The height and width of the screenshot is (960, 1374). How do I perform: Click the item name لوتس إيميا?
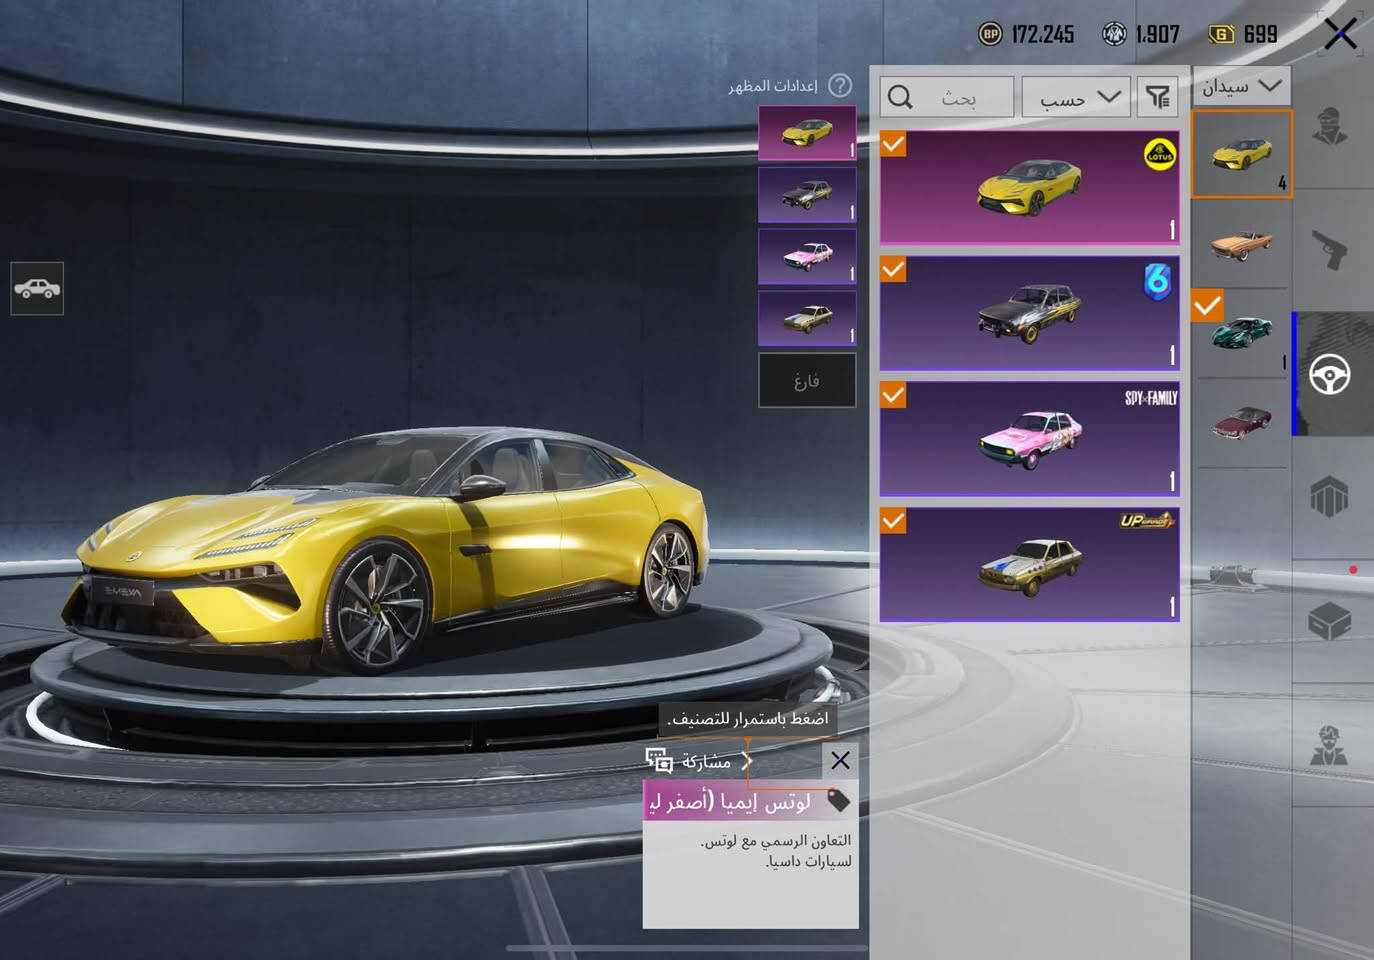click(730, 802)
